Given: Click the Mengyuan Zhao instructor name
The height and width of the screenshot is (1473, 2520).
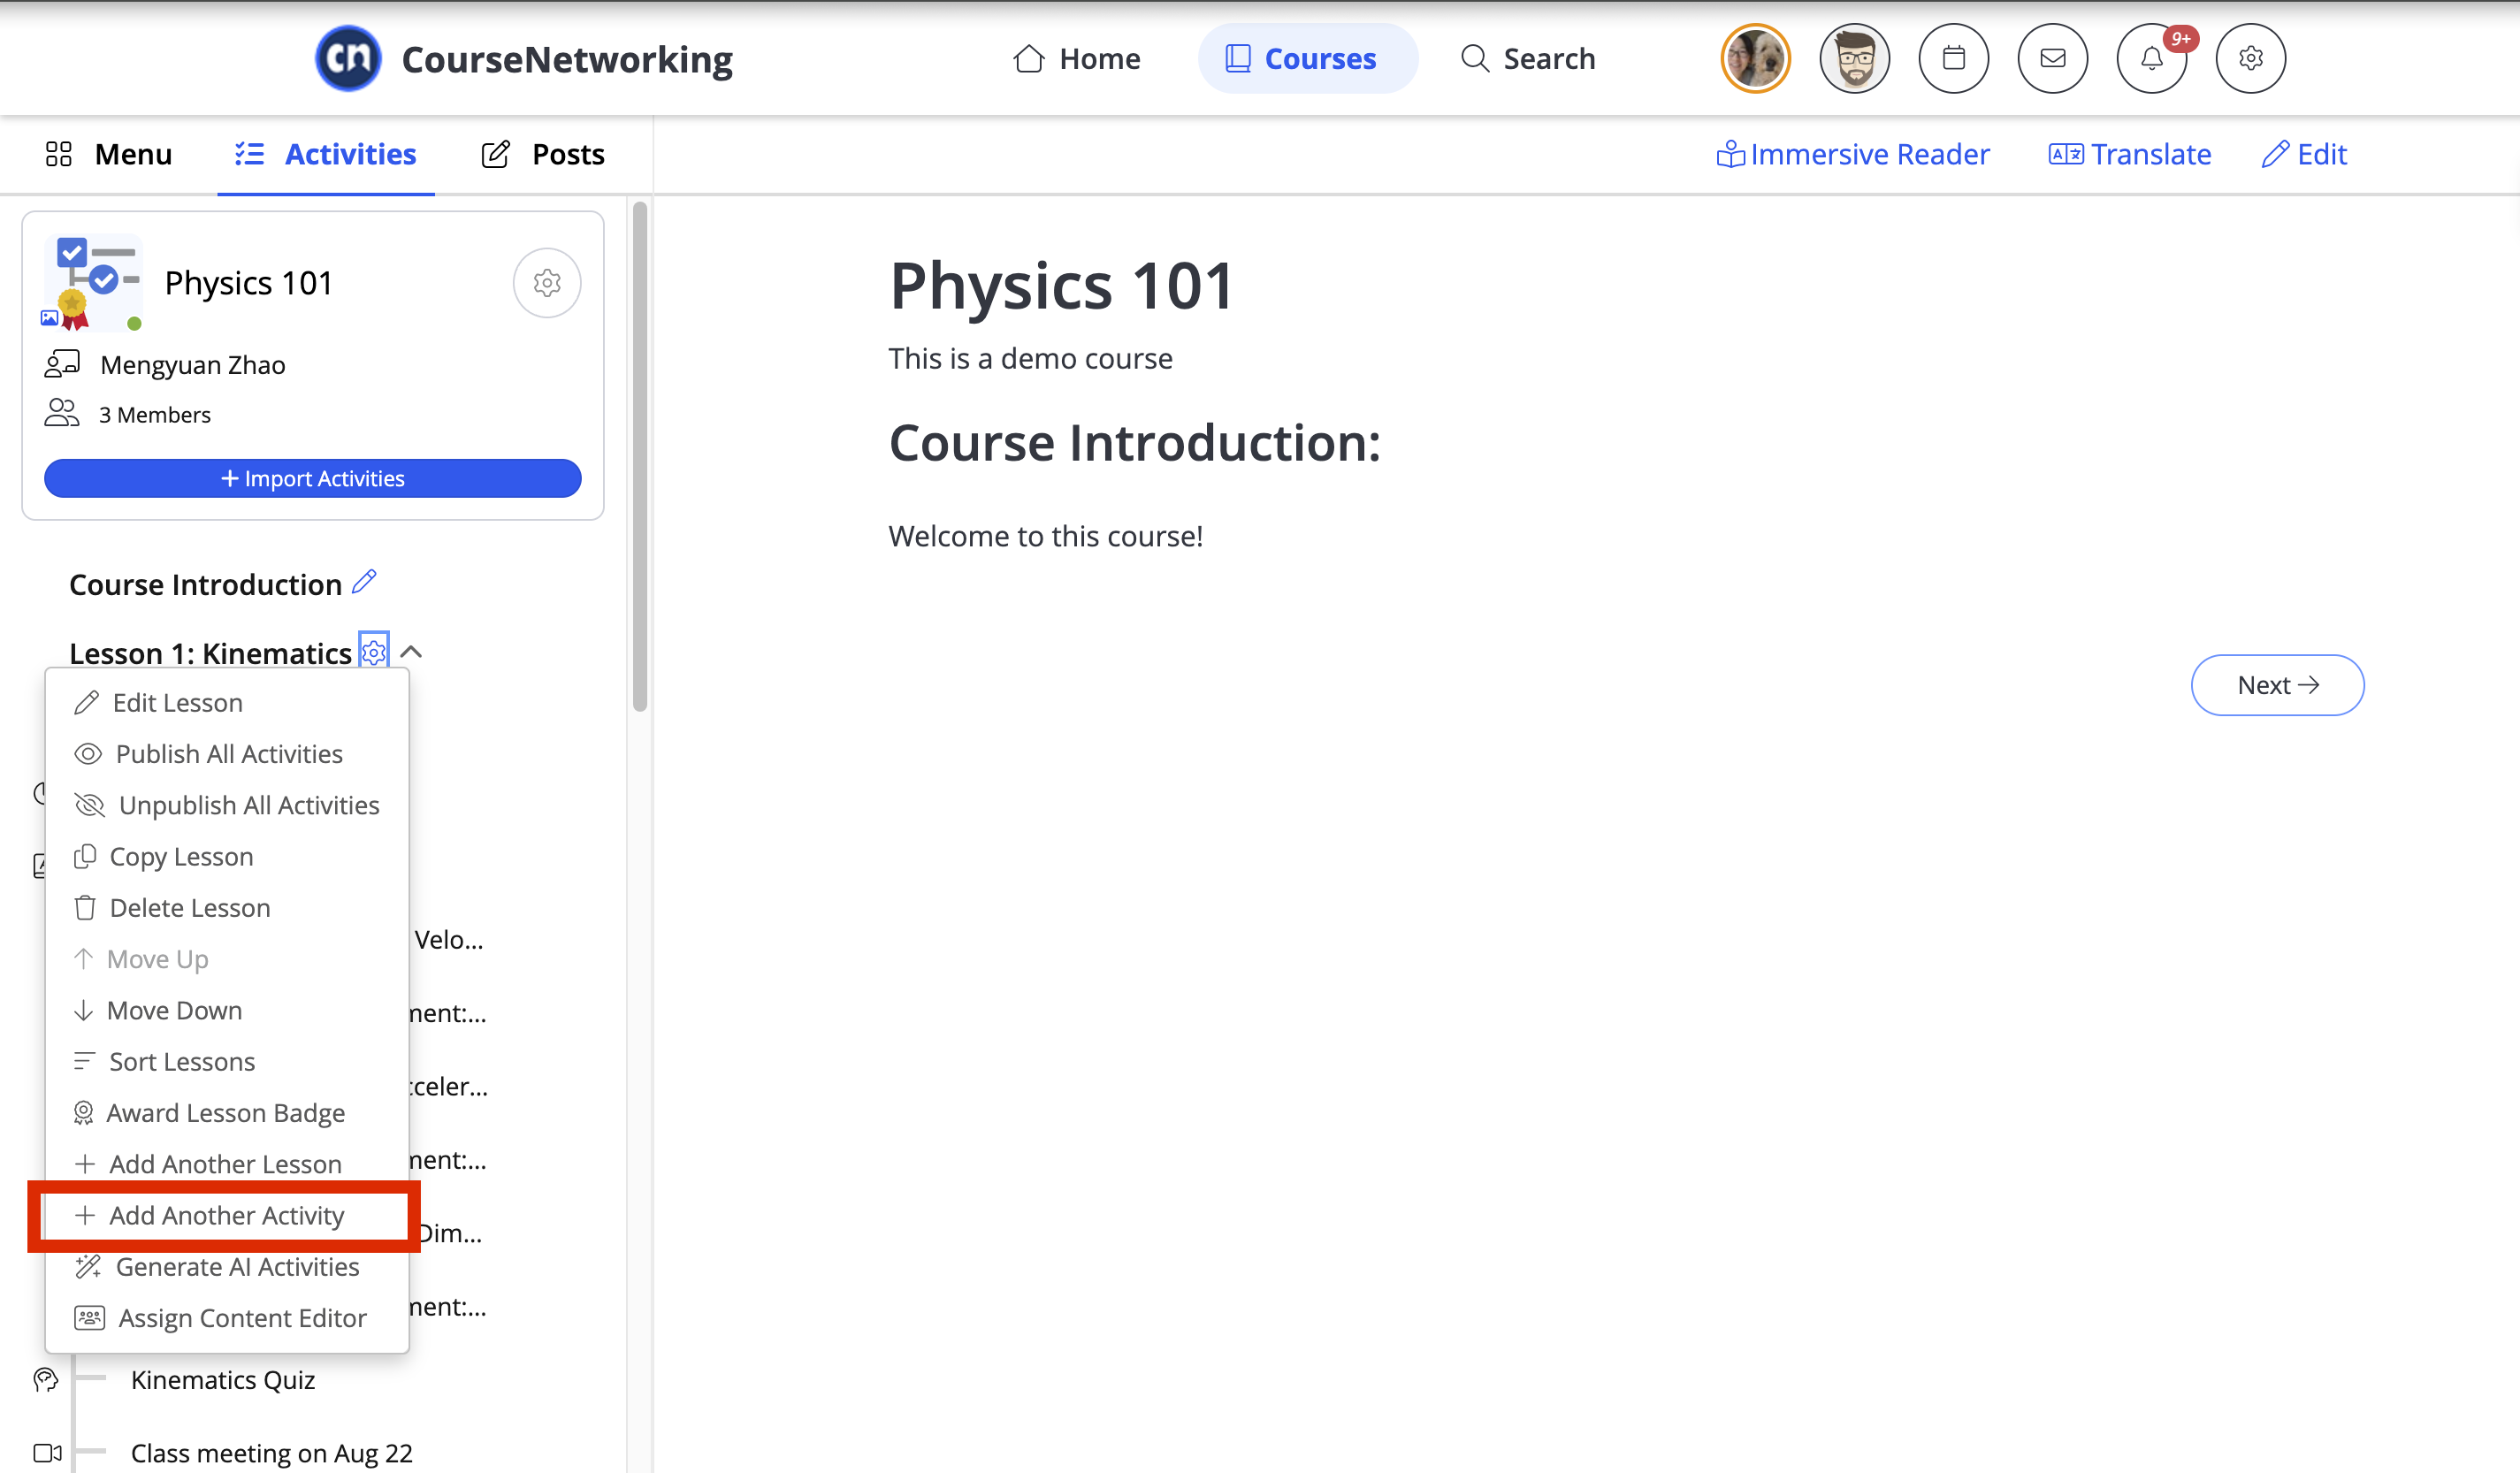Looking at the screenshot, I should click(x=193, y=365).
